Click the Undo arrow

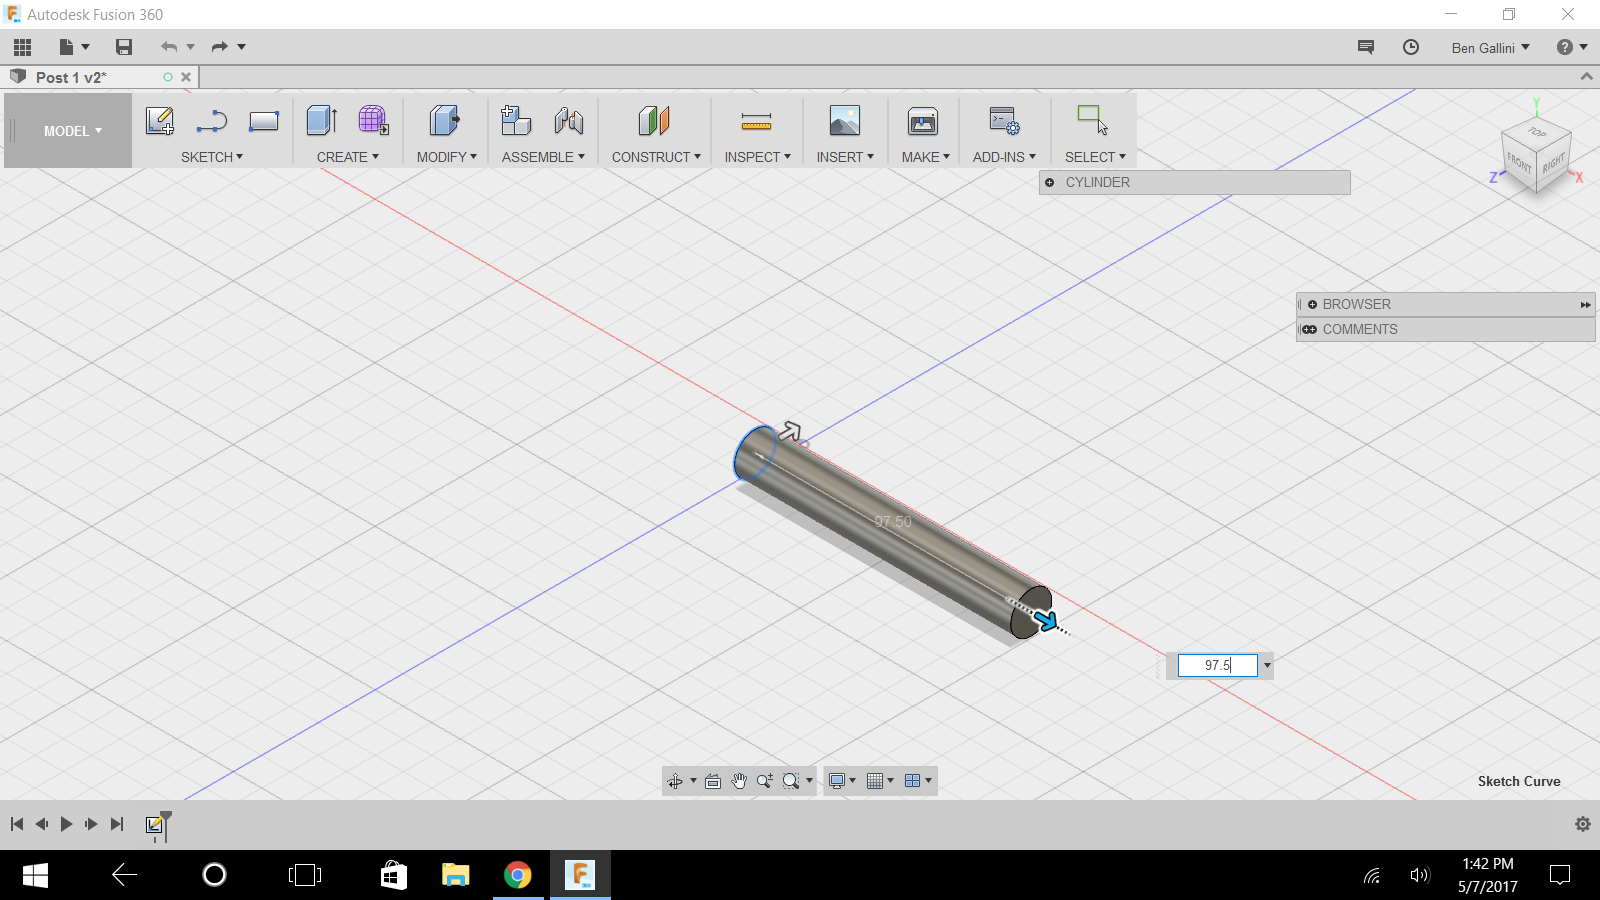(169, 47)
